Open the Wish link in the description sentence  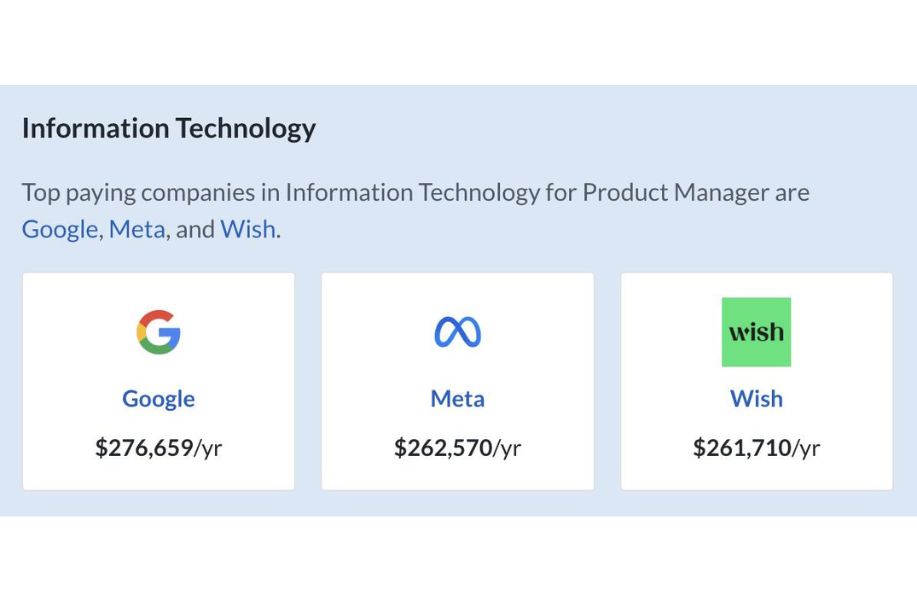click(x=247, y=229)
